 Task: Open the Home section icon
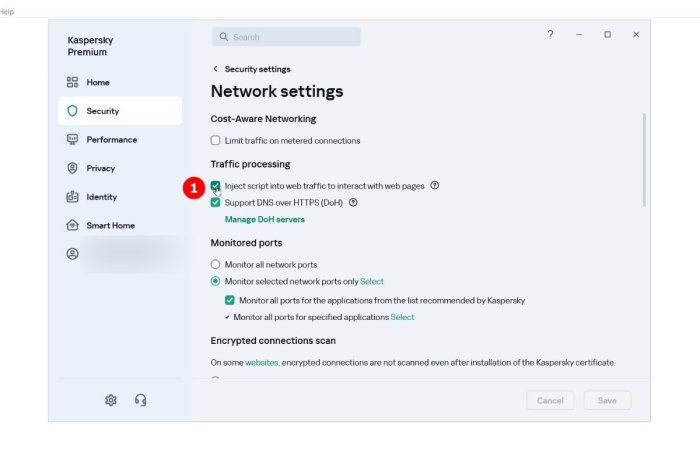point(72,83)
